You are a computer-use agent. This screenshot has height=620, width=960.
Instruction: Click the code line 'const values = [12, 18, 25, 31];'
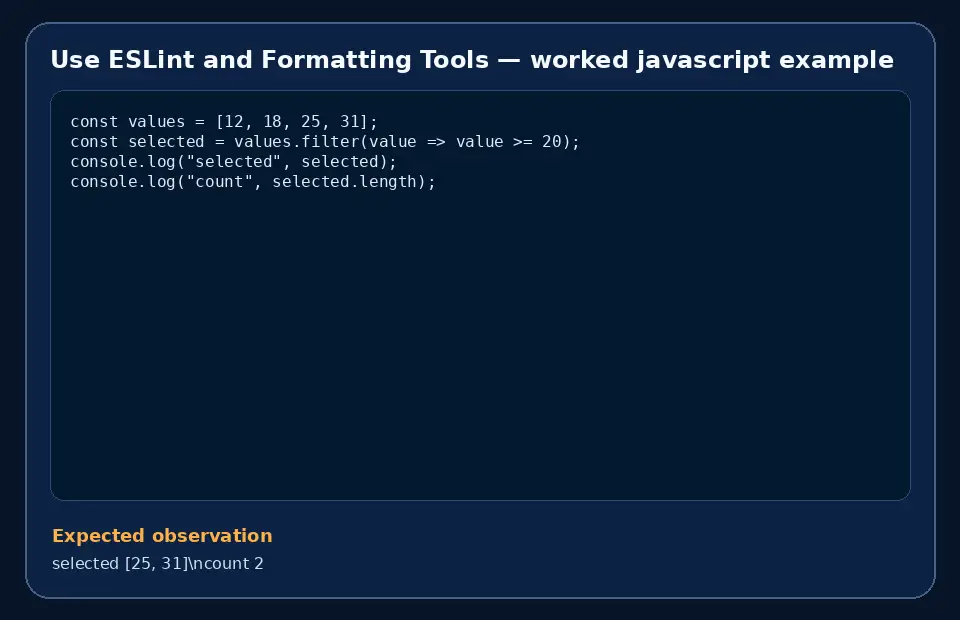224,122
